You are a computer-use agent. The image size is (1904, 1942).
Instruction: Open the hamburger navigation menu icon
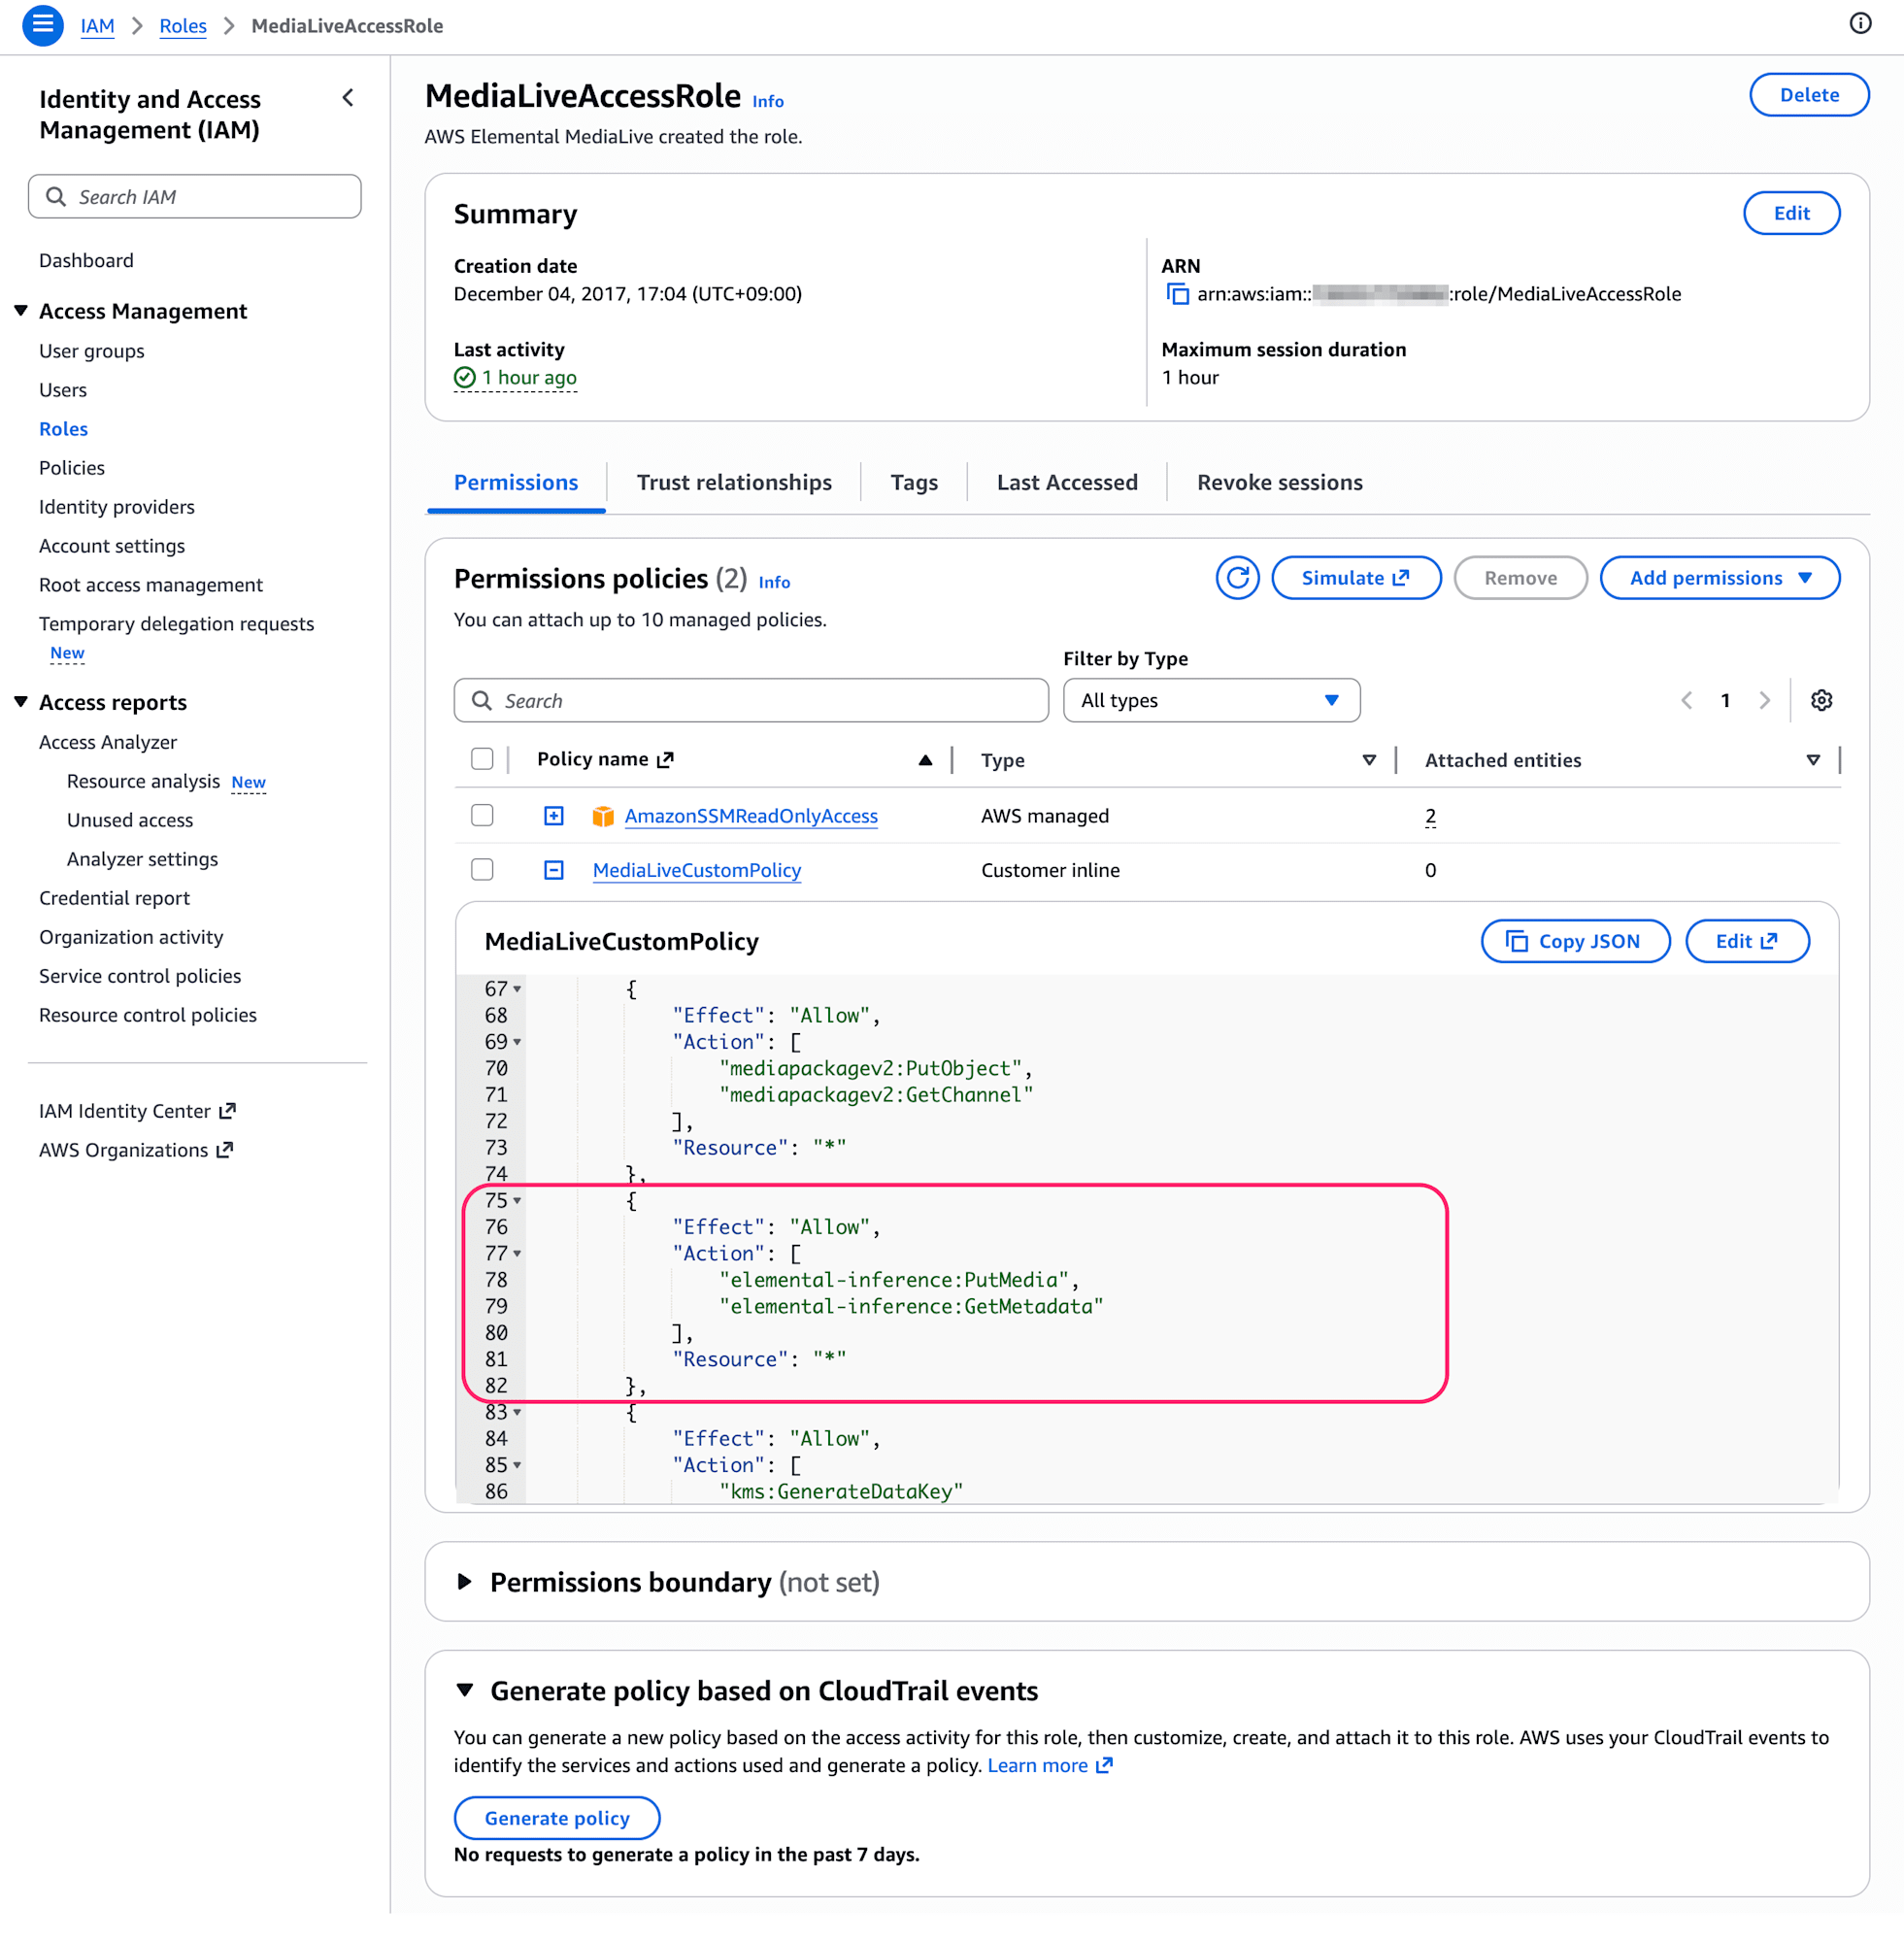[x=42, y=25]
